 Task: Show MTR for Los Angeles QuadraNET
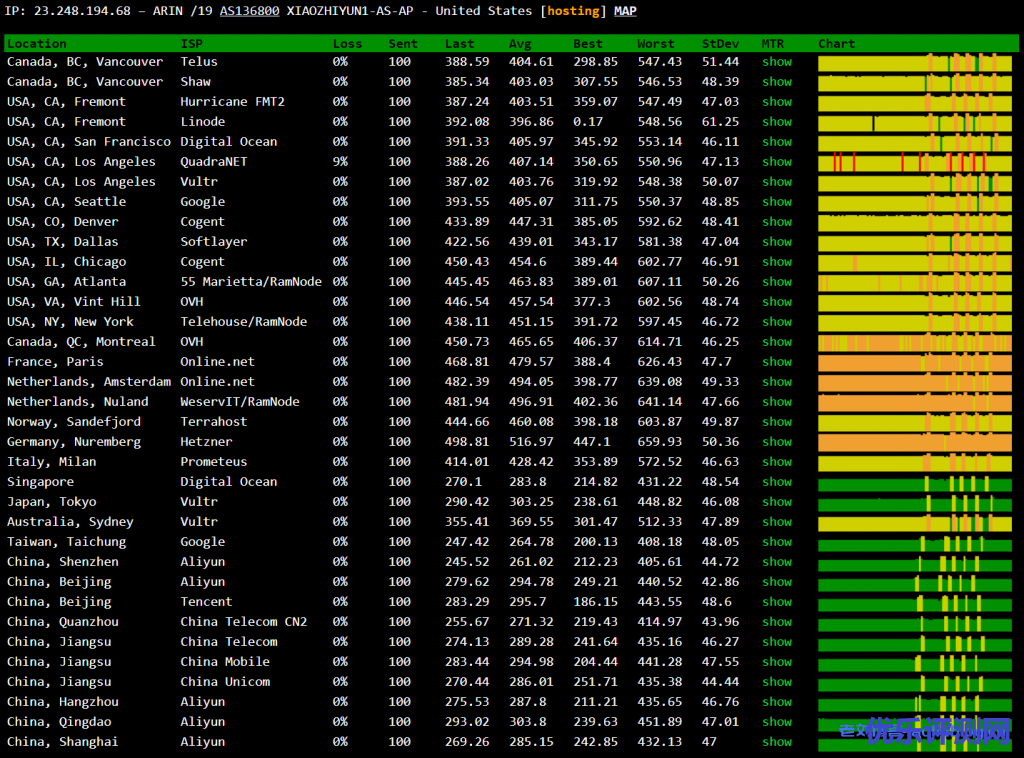(x=776, y=162)
